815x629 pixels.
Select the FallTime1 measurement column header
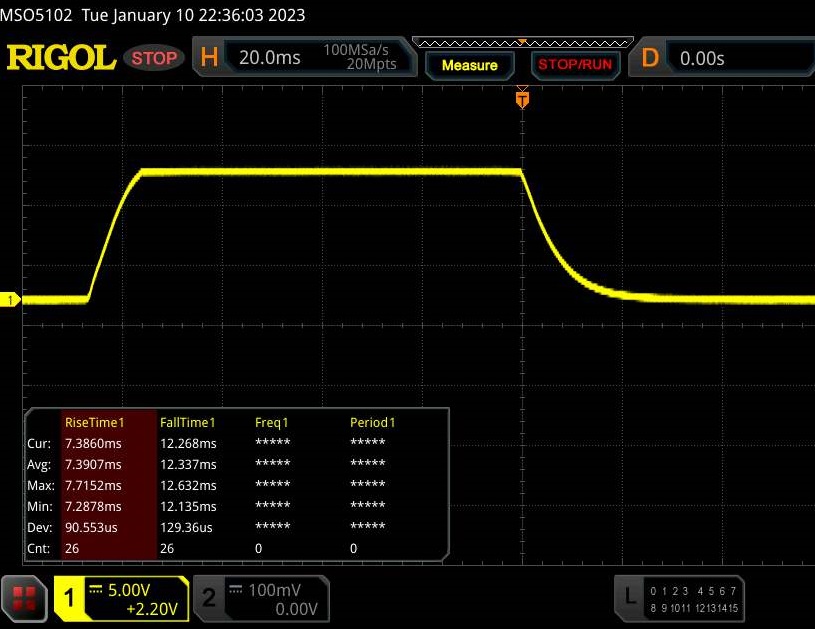click(x=187, y=423)
